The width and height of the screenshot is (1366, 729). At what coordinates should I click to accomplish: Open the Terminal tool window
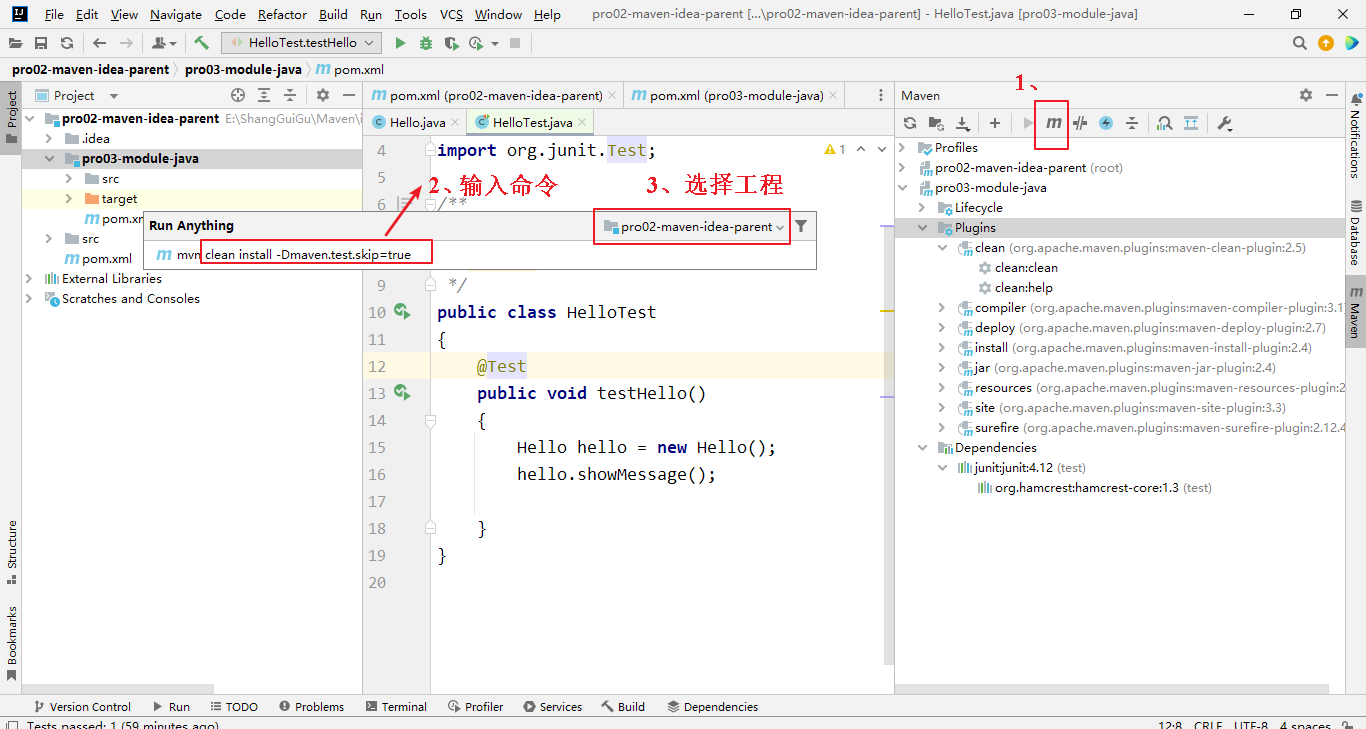click(396, 706)
